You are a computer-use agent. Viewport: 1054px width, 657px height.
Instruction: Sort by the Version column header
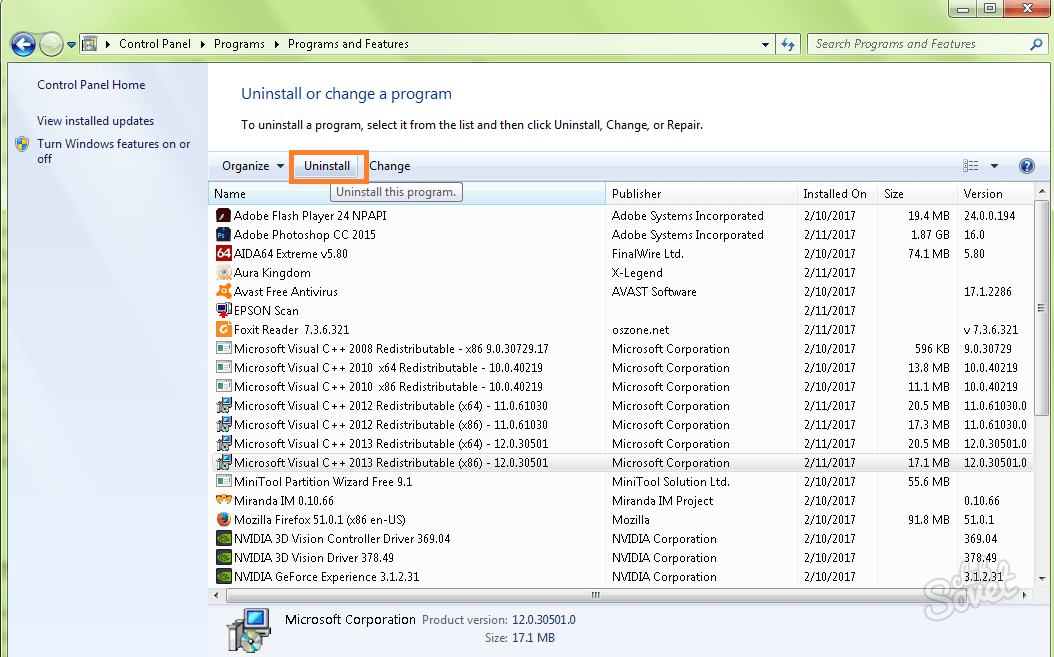(x=996, y=194)
